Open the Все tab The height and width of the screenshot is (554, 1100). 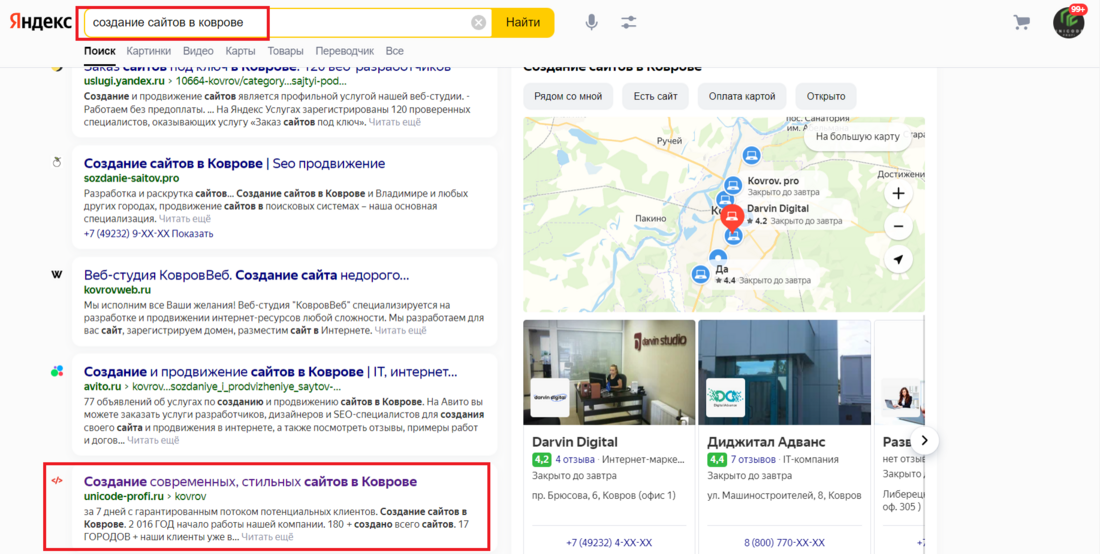point(395,51)
